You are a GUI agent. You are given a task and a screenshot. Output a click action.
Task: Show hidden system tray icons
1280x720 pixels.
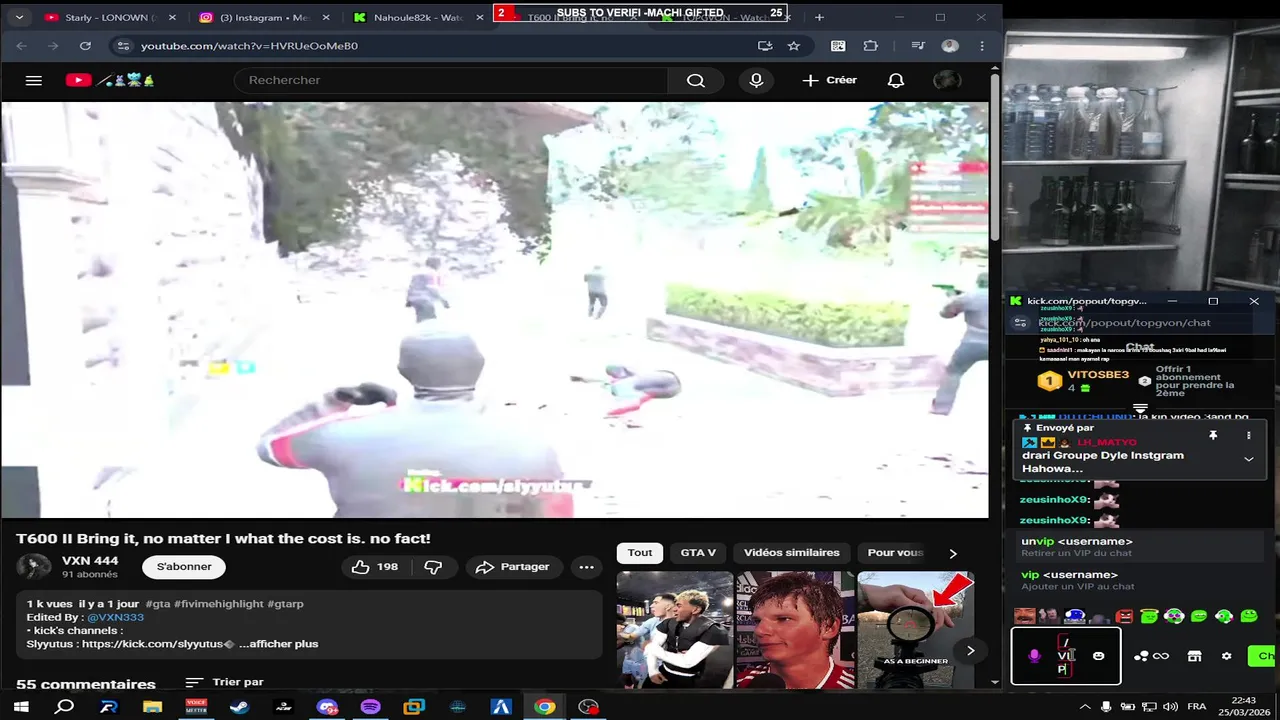(x=1085, y=707)
